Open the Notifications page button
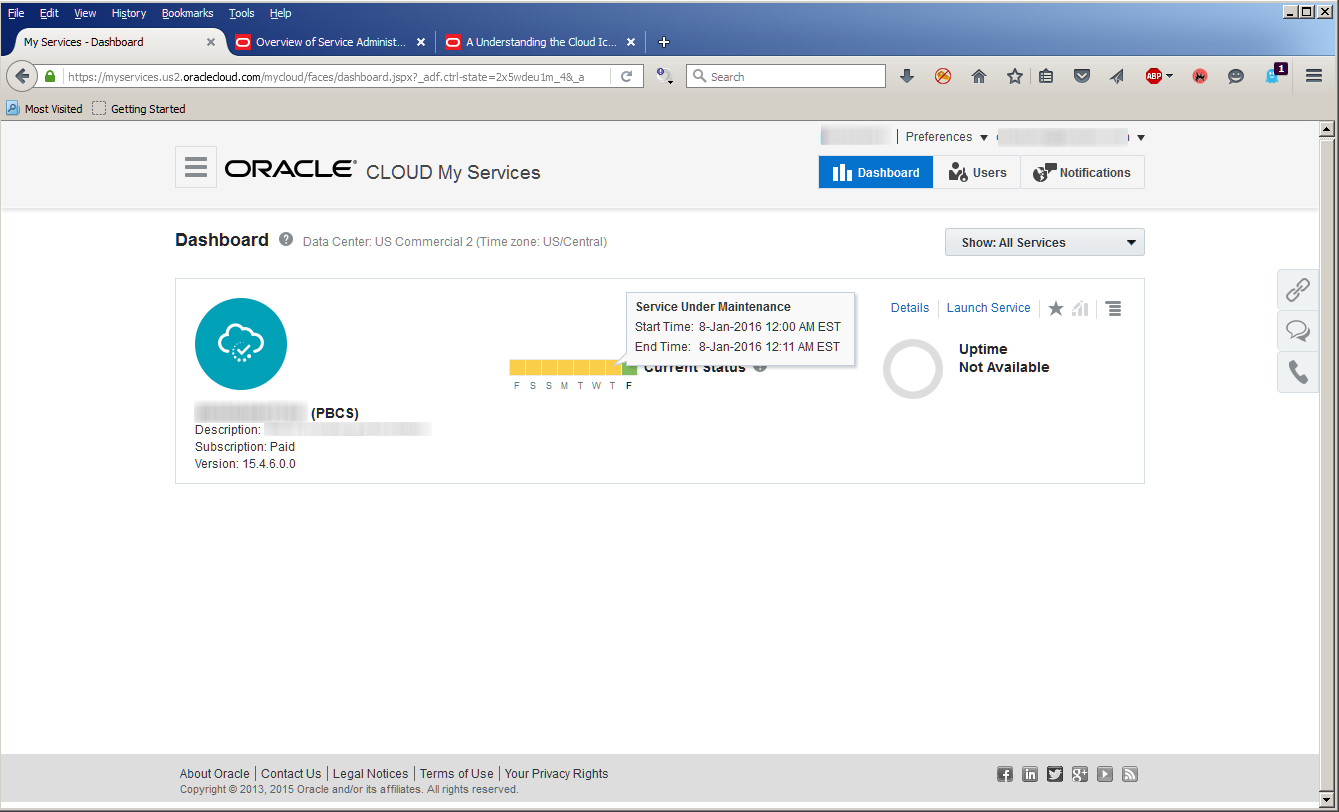Viewport: 1339px width, 812px height. [1082, 172]
